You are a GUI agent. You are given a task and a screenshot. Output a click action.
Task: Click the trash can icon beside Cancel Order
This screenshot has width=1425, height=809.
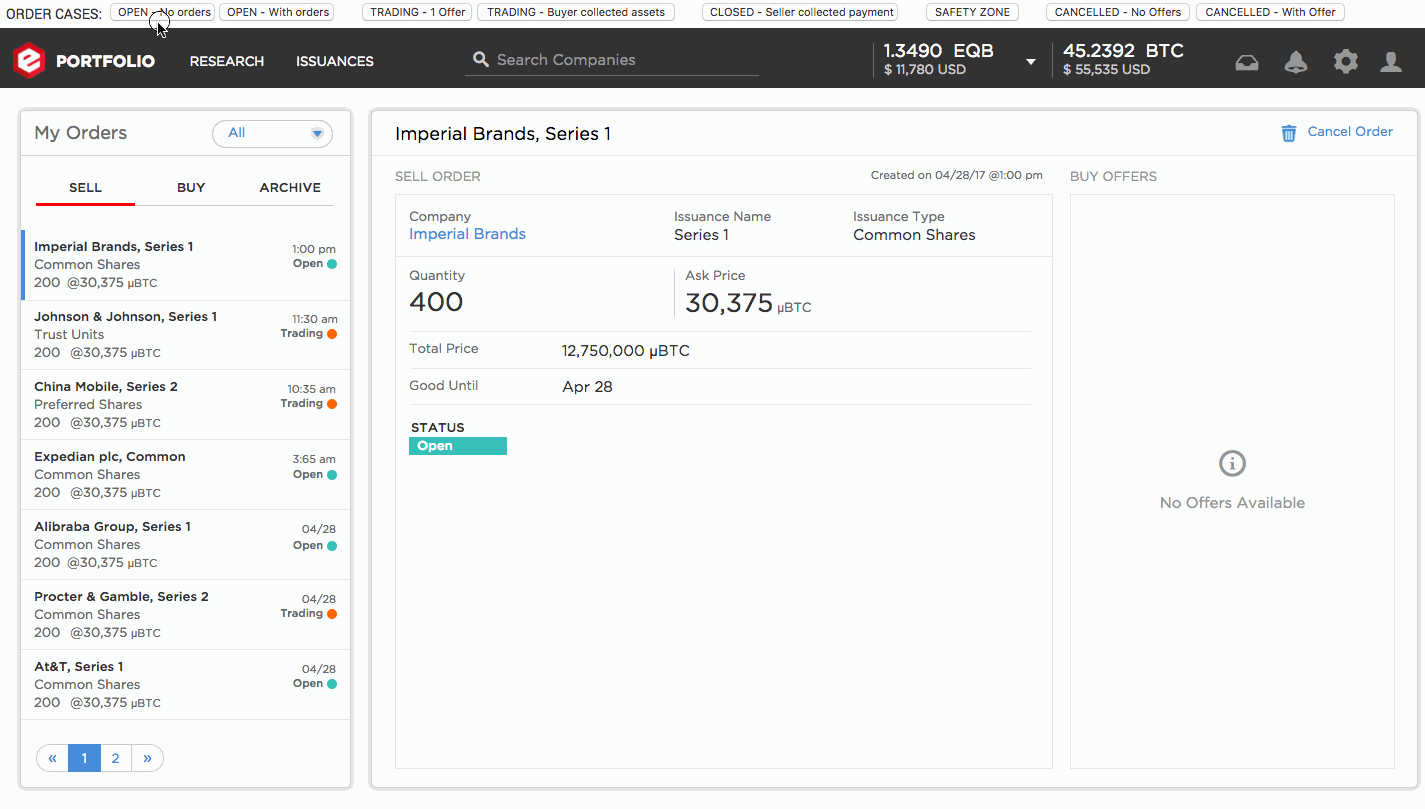point(1289,133)
